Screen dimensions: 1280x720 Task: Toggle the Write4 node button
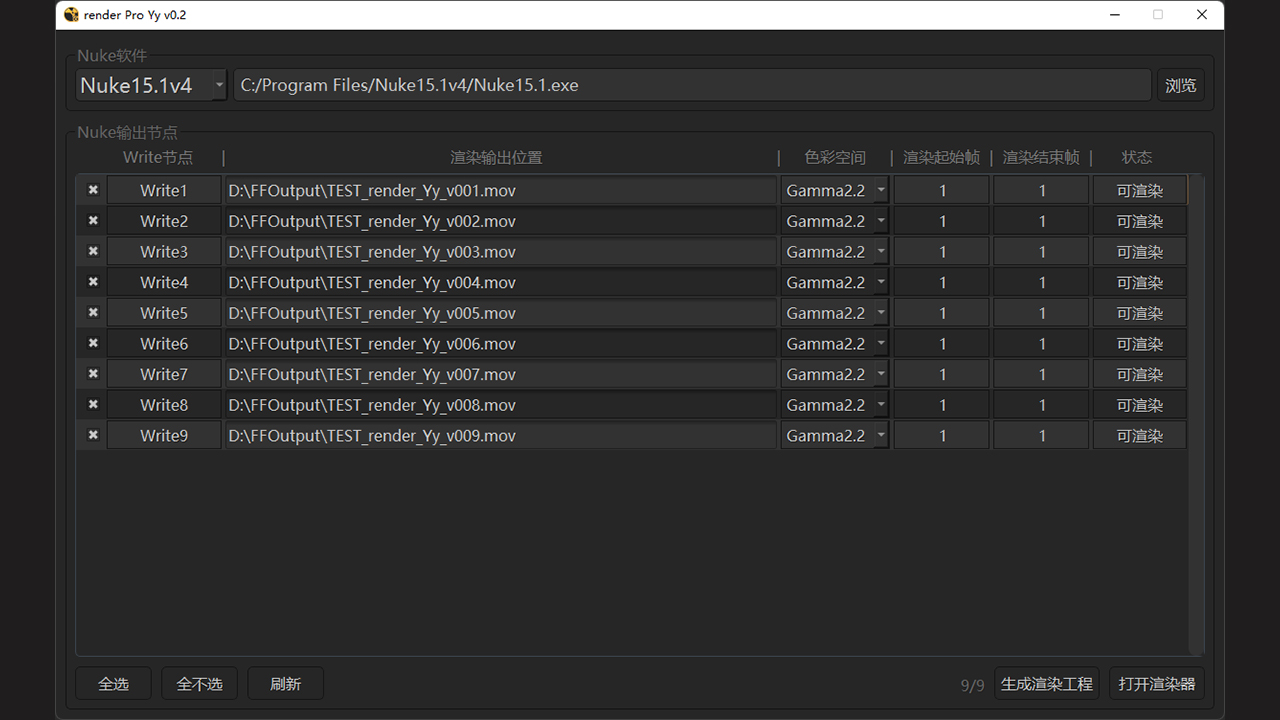coord(163,282)
